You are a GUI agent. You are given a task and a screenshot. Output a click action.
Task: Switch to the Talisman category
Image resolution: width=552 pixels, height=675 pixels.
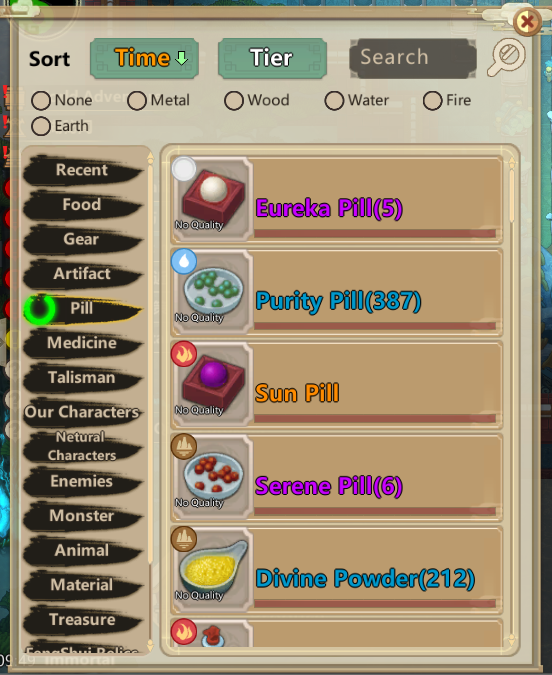pyautogui.click(x=82, y=378)
